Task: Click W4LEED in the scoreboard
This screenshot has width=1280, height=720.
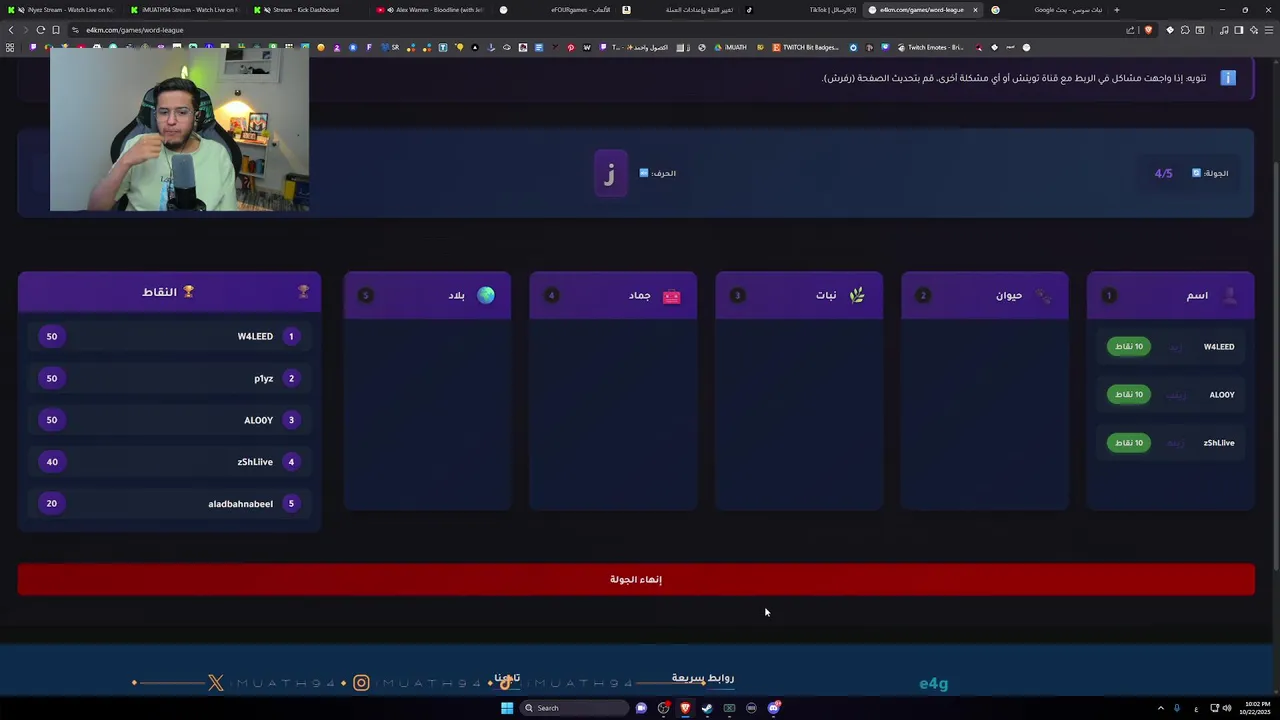Action: coord(255,336)
